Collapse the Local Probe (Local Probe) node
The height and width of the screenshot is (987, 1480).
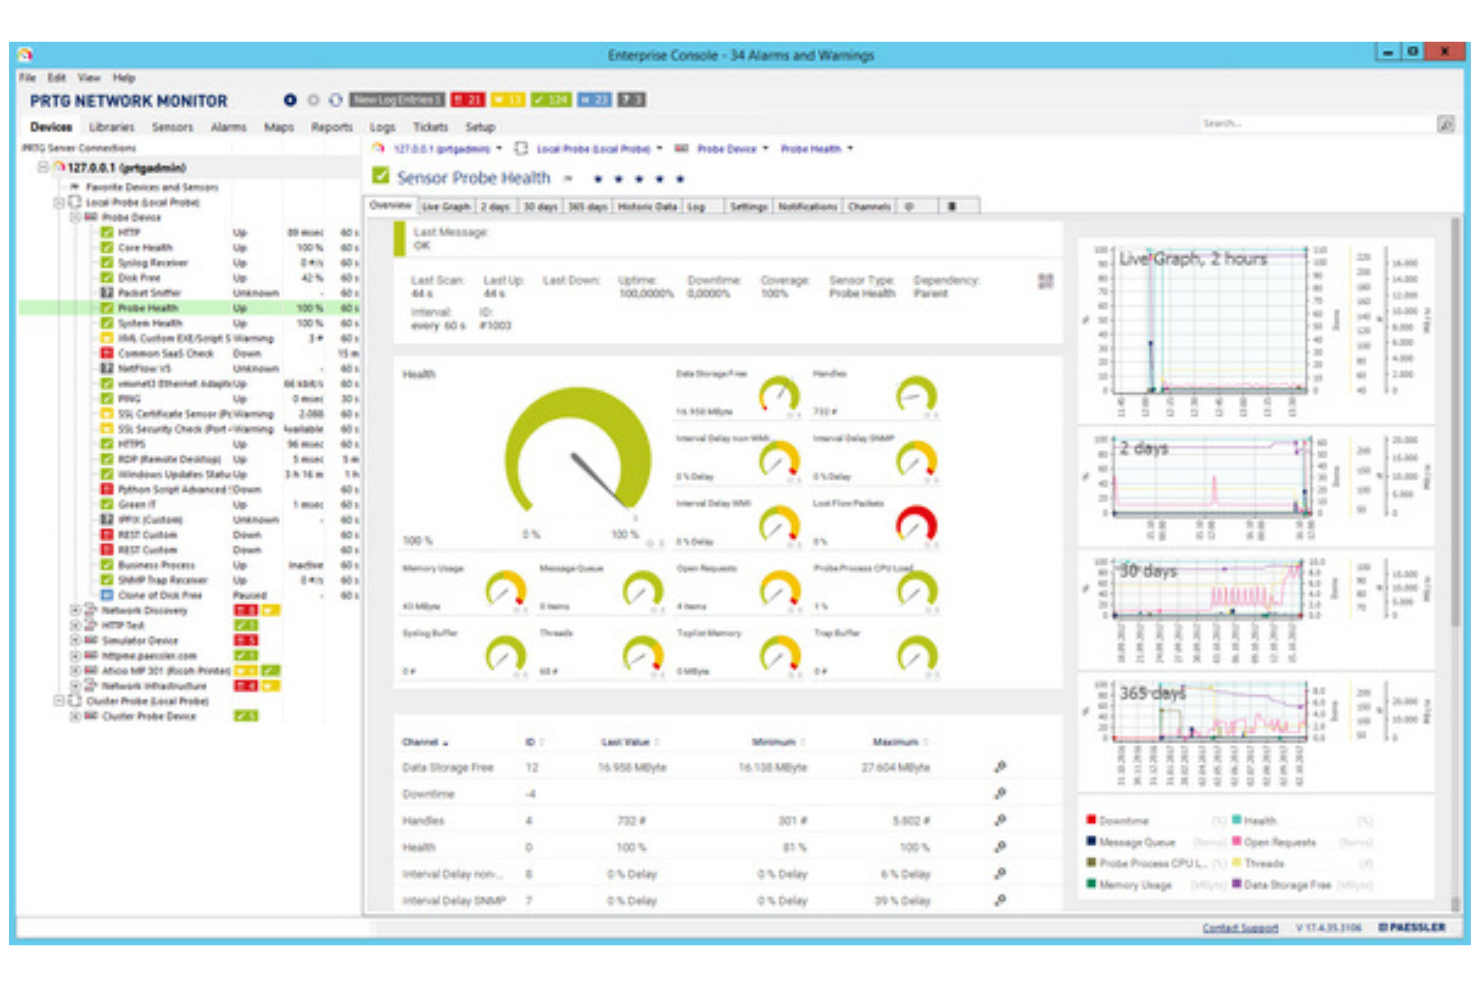pyautogui.click(x=59, y=201)
